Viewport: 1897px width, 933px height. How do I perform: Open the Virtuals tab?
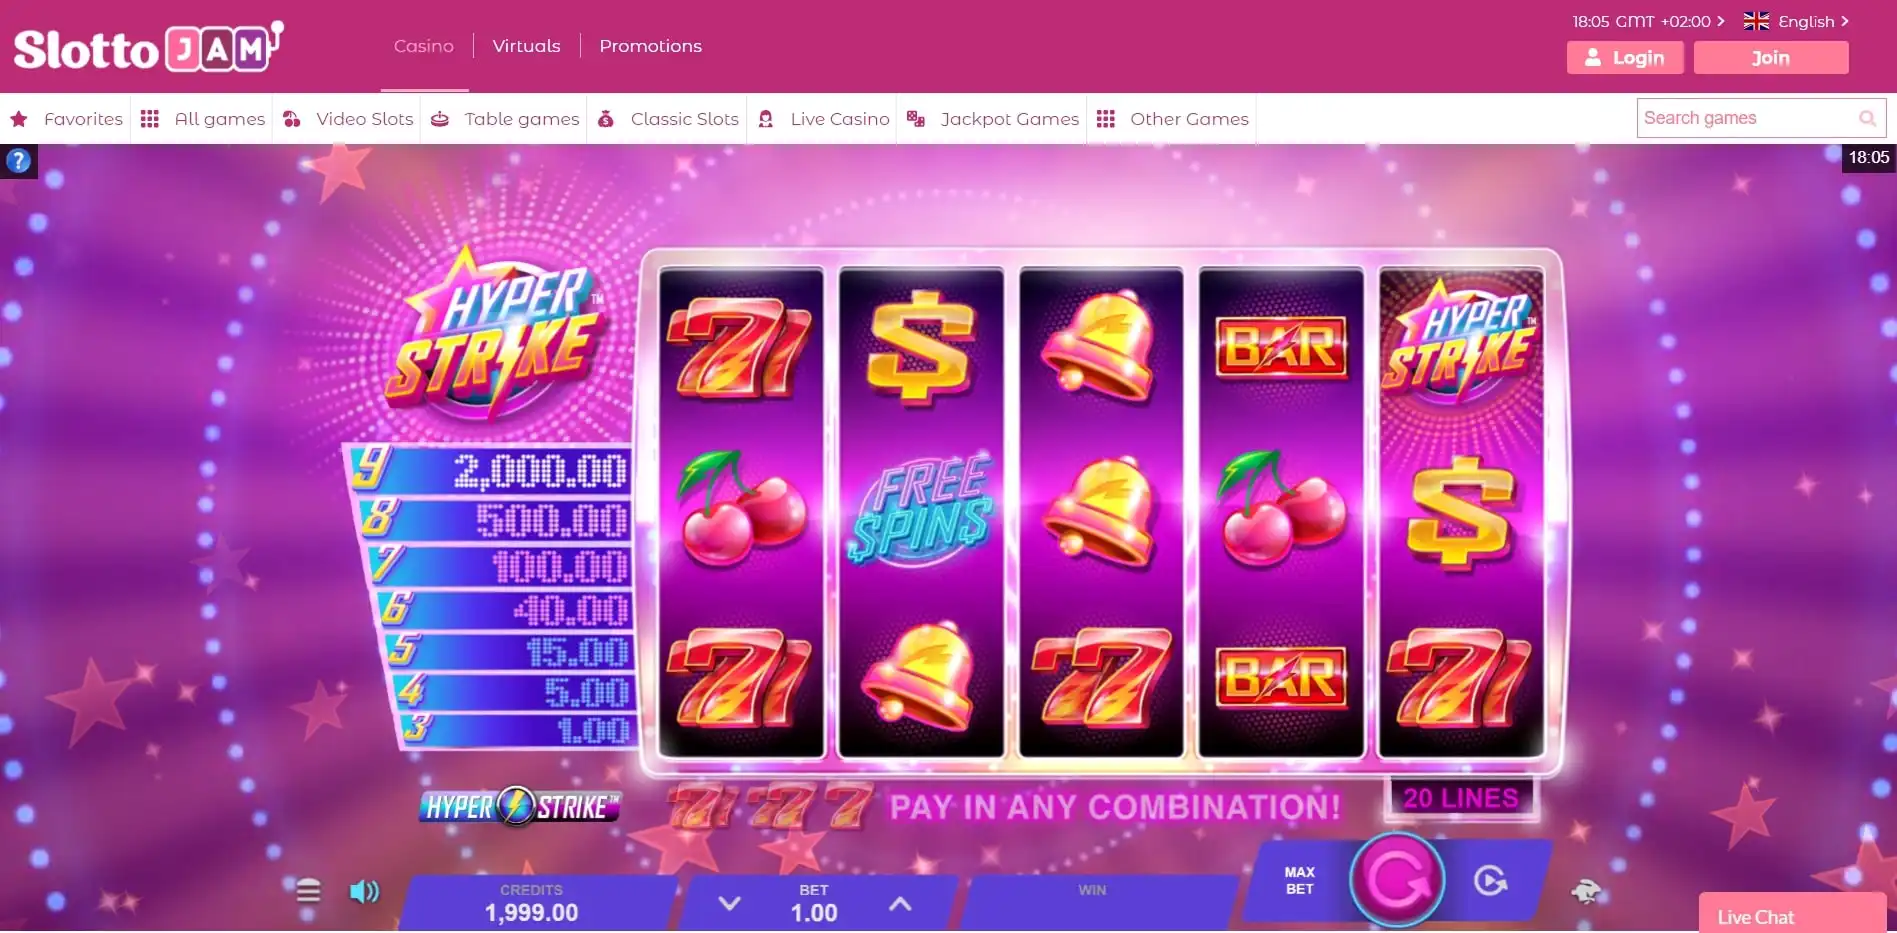(x=526, y=46)
